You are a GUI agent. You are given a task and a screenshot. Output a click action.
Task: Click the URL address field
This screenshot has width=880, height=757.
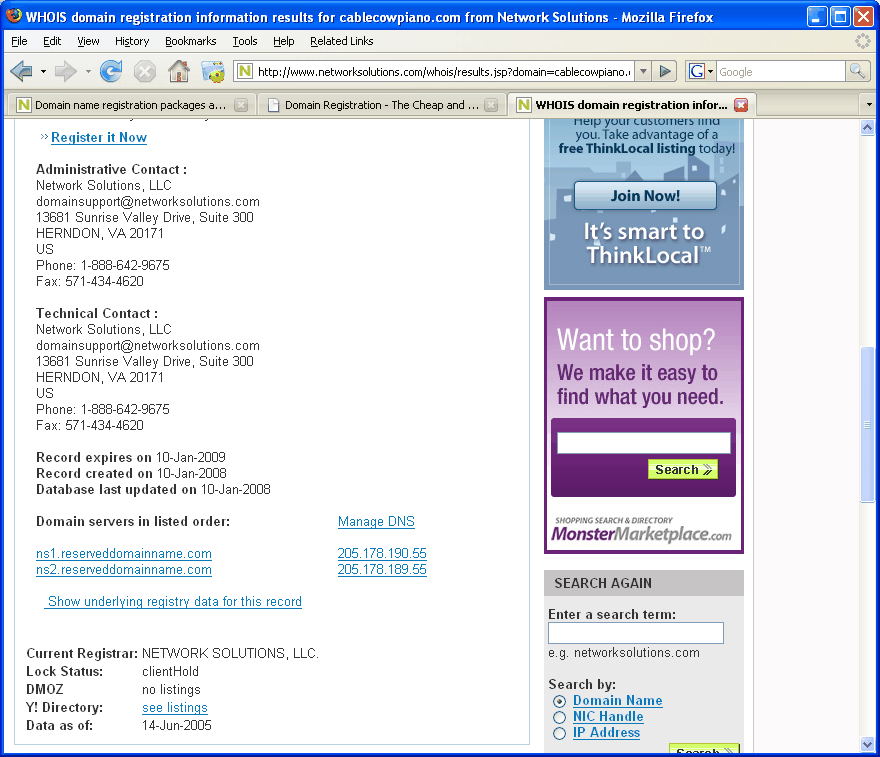(x=444, y=71)
